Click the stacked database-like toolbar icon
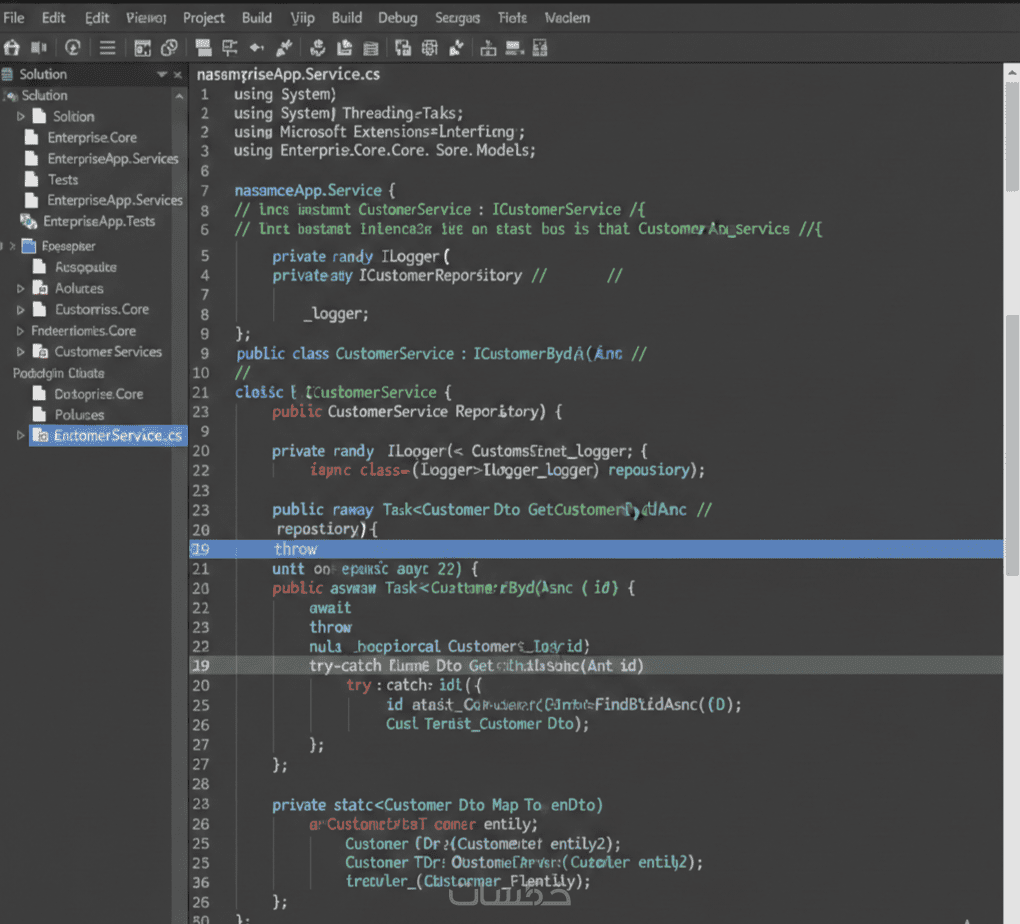This screenshot has width=1020, height=924. click(370, 47)
